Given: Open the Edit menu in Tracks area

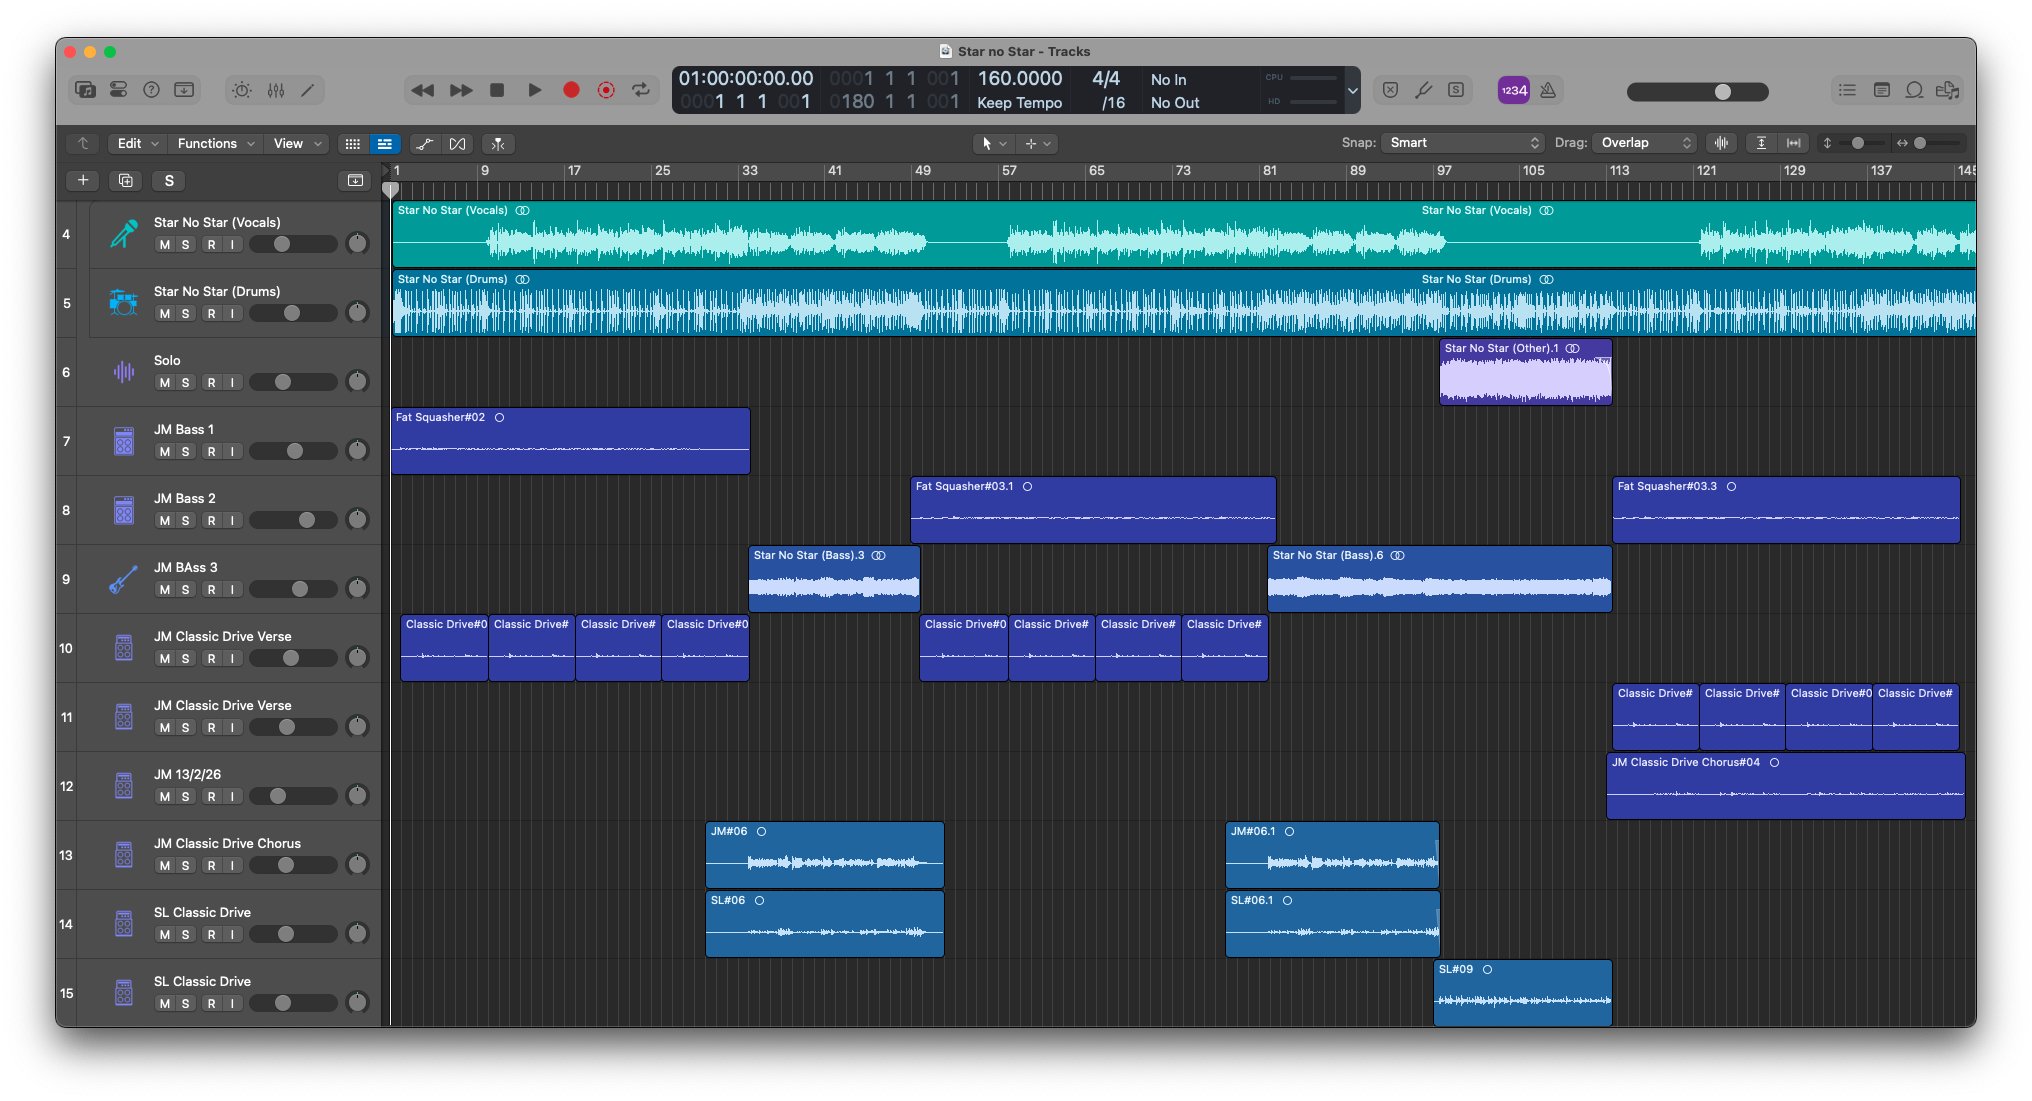Looking at the screenshot, I should [x=137, y=143].
